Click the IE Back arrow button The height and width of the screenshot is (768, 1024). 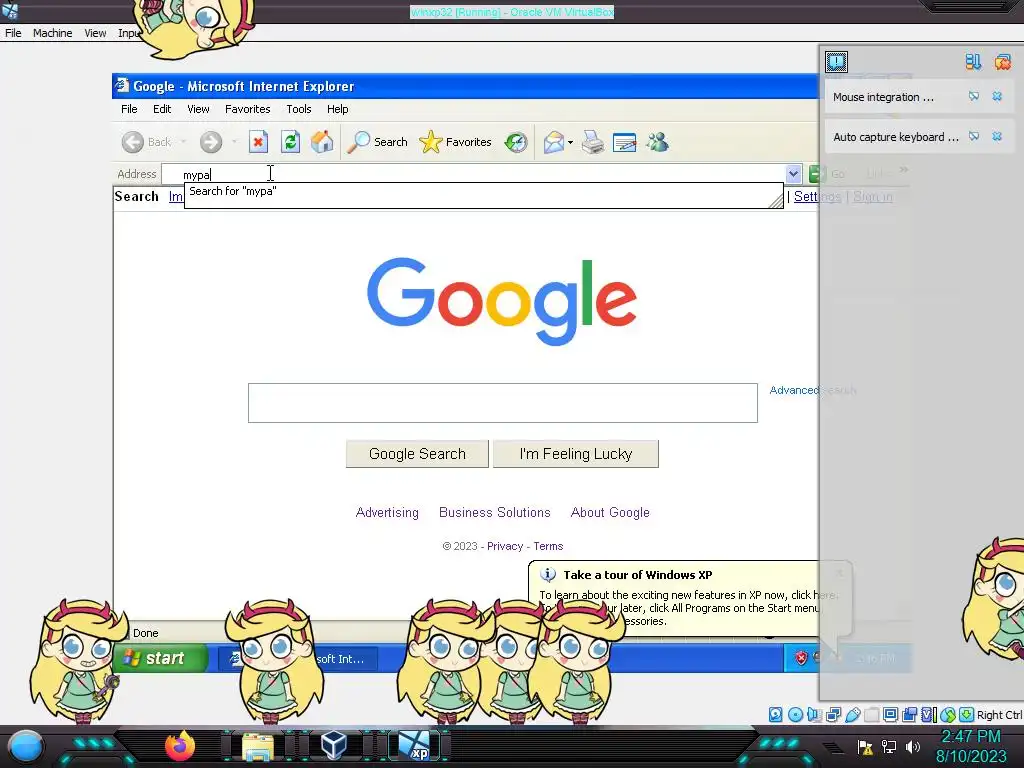pyautogui.click(x=133, y=142)
